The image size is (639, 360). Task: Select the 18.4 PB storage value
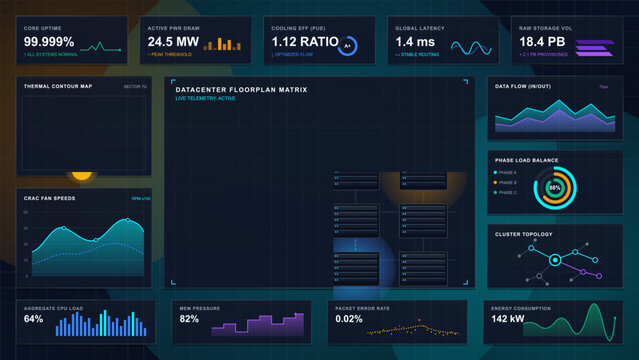pyautogui.click(x=542, y=42)
